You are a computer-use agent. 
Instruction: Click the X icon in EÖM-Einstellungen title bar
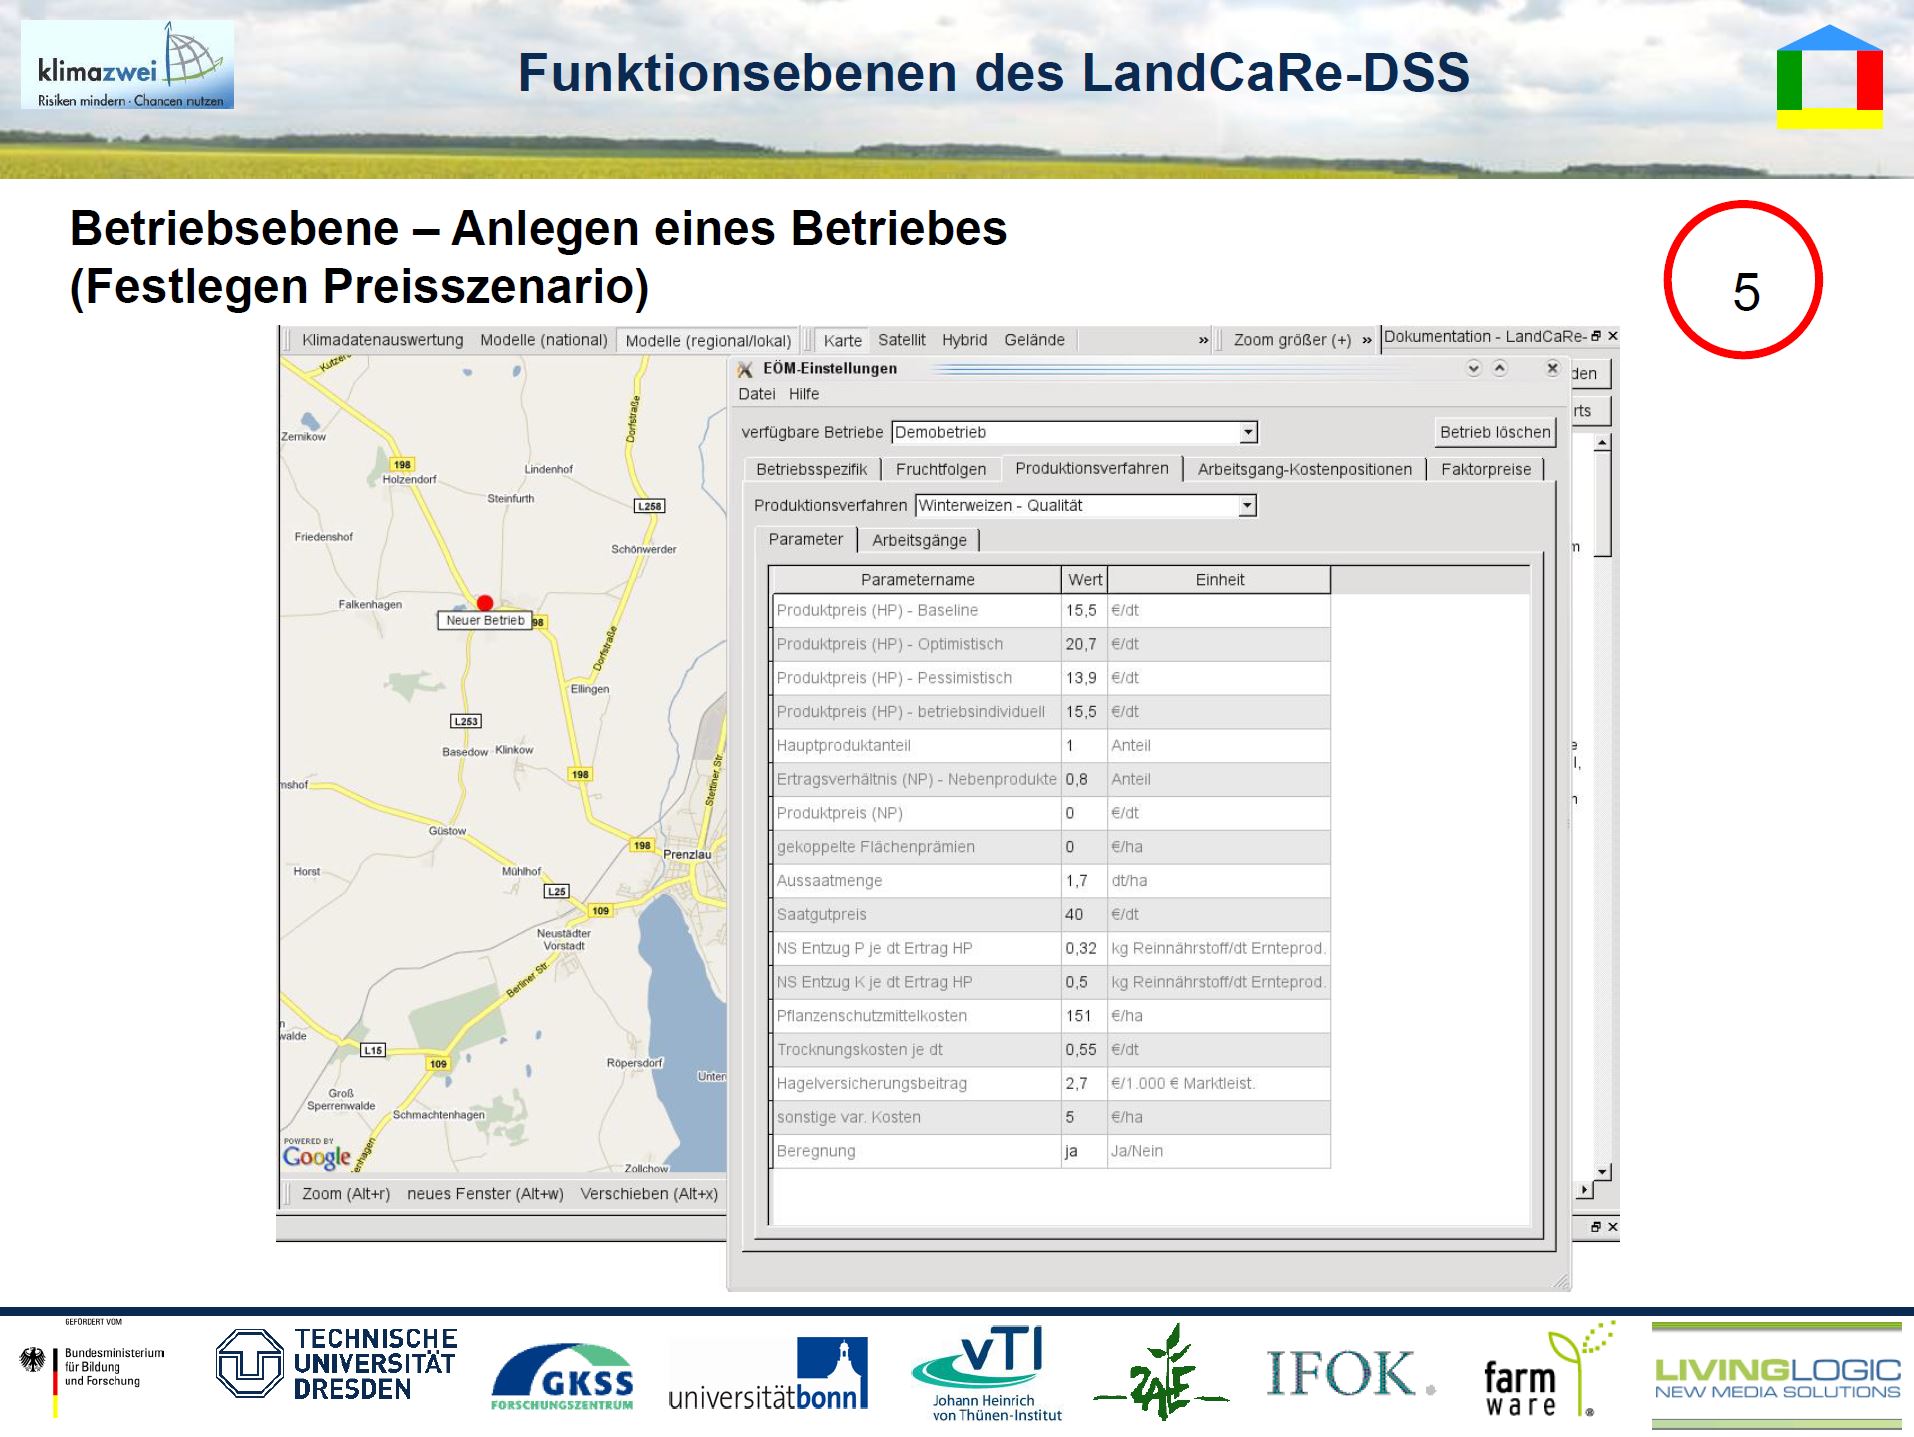pos(1552,368)
